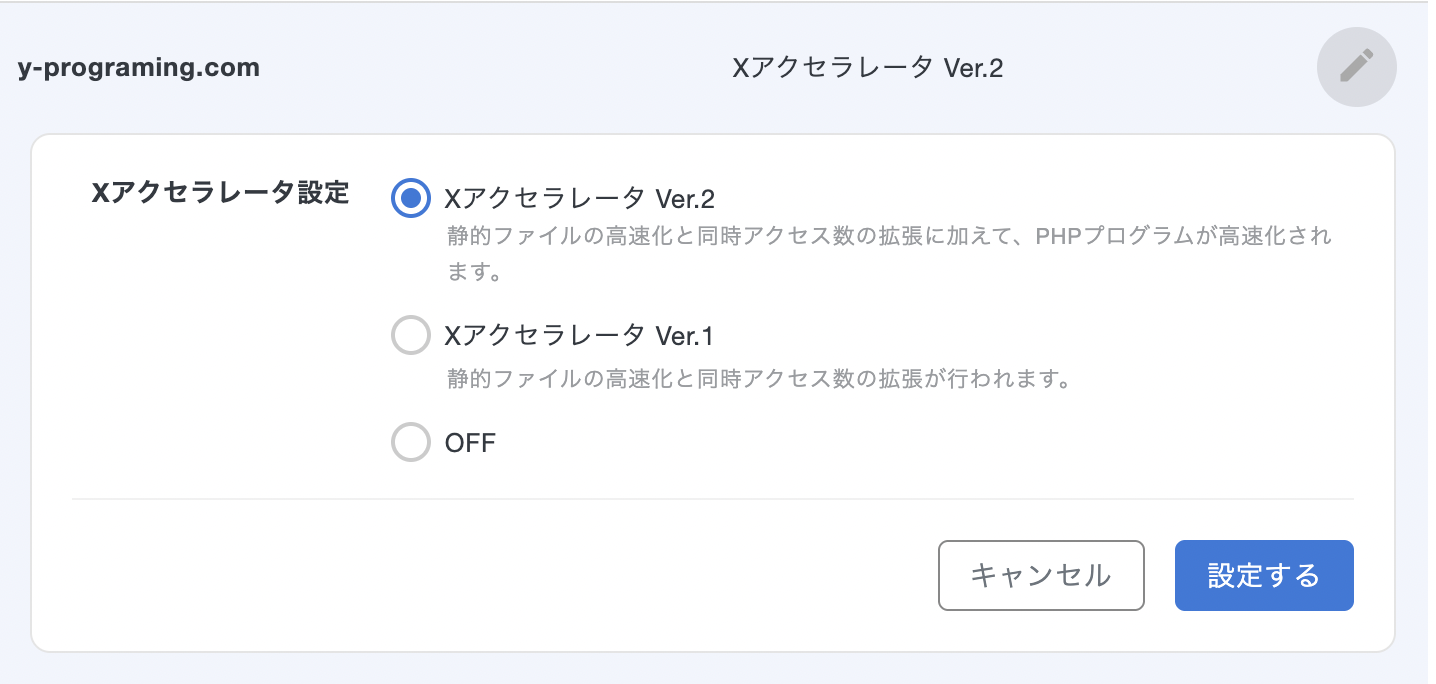
Task: Click the pencil edit icon
Action: [x=1356, y=67]
